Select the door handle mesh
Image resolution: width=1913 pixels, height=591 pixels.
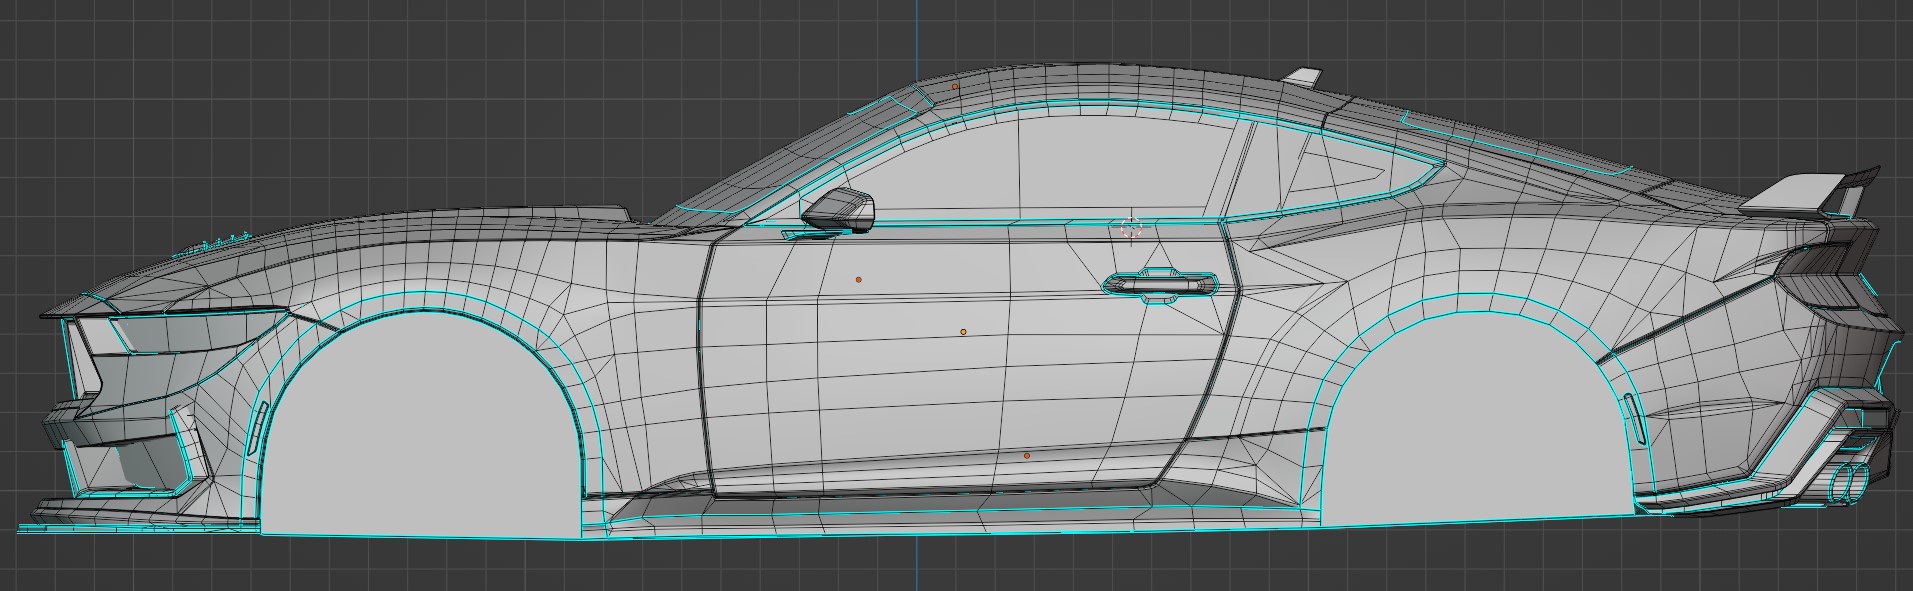1161,286
